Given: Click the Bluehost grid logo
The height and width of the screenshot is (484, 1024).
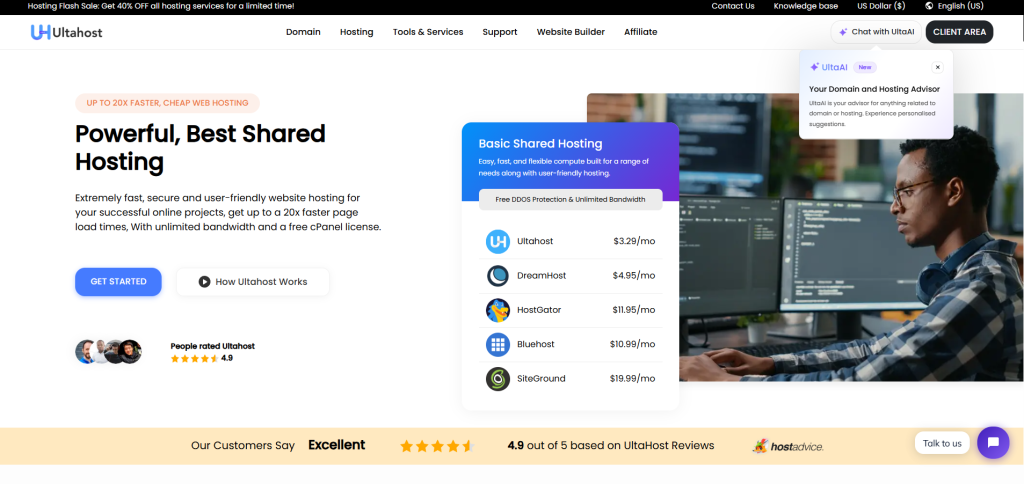Looking at the screenshot, I should point(498,344).
